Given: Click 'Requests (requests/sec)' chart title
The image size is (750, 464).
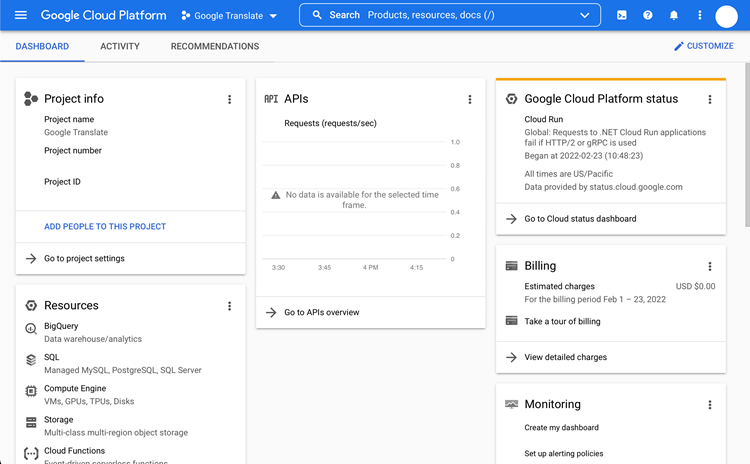Looking at the screenshot, I should [x=330, y=123].
